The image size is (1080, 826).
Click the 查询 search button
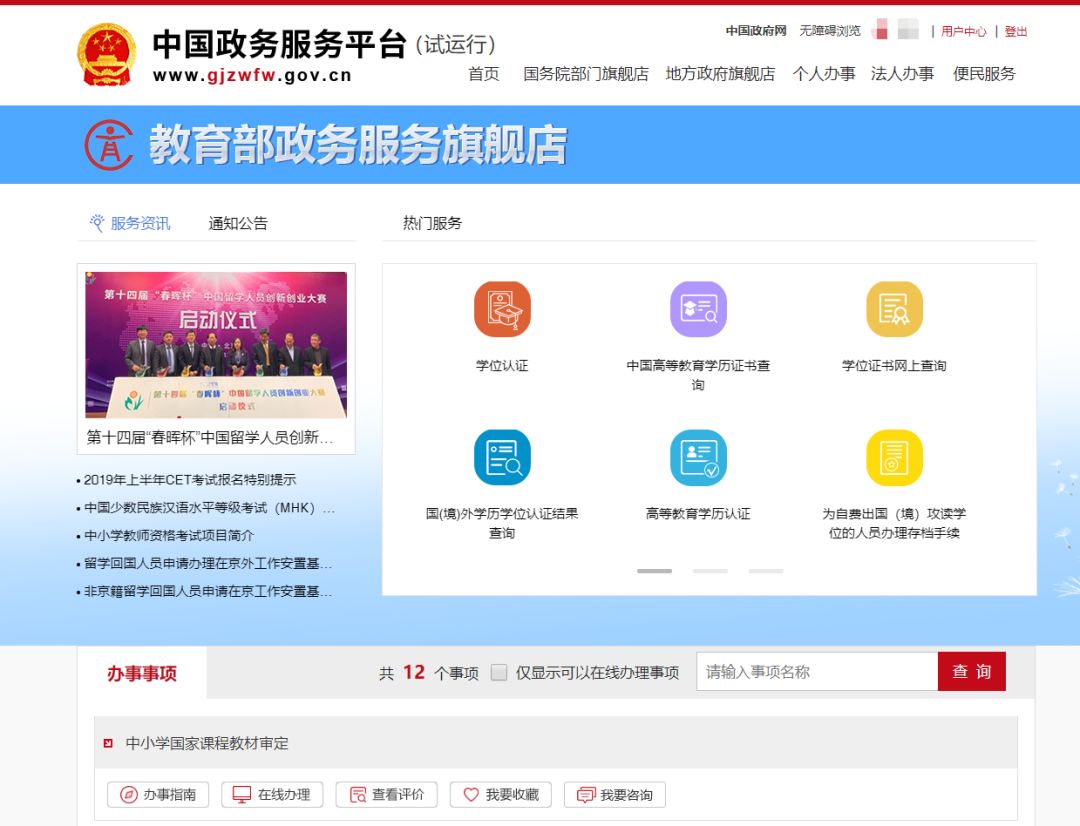(x=971, y=672)
